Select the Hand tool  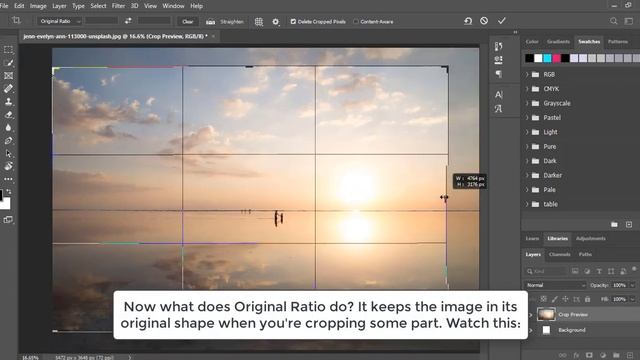(8, 167)
